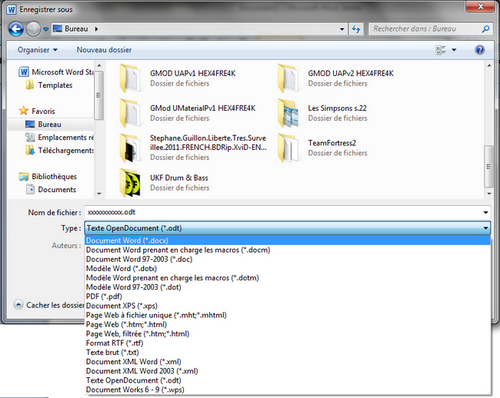This screenshot has height=398, width=500.
Task: Click the magnifying glass search icon
Action: (486, 29)
